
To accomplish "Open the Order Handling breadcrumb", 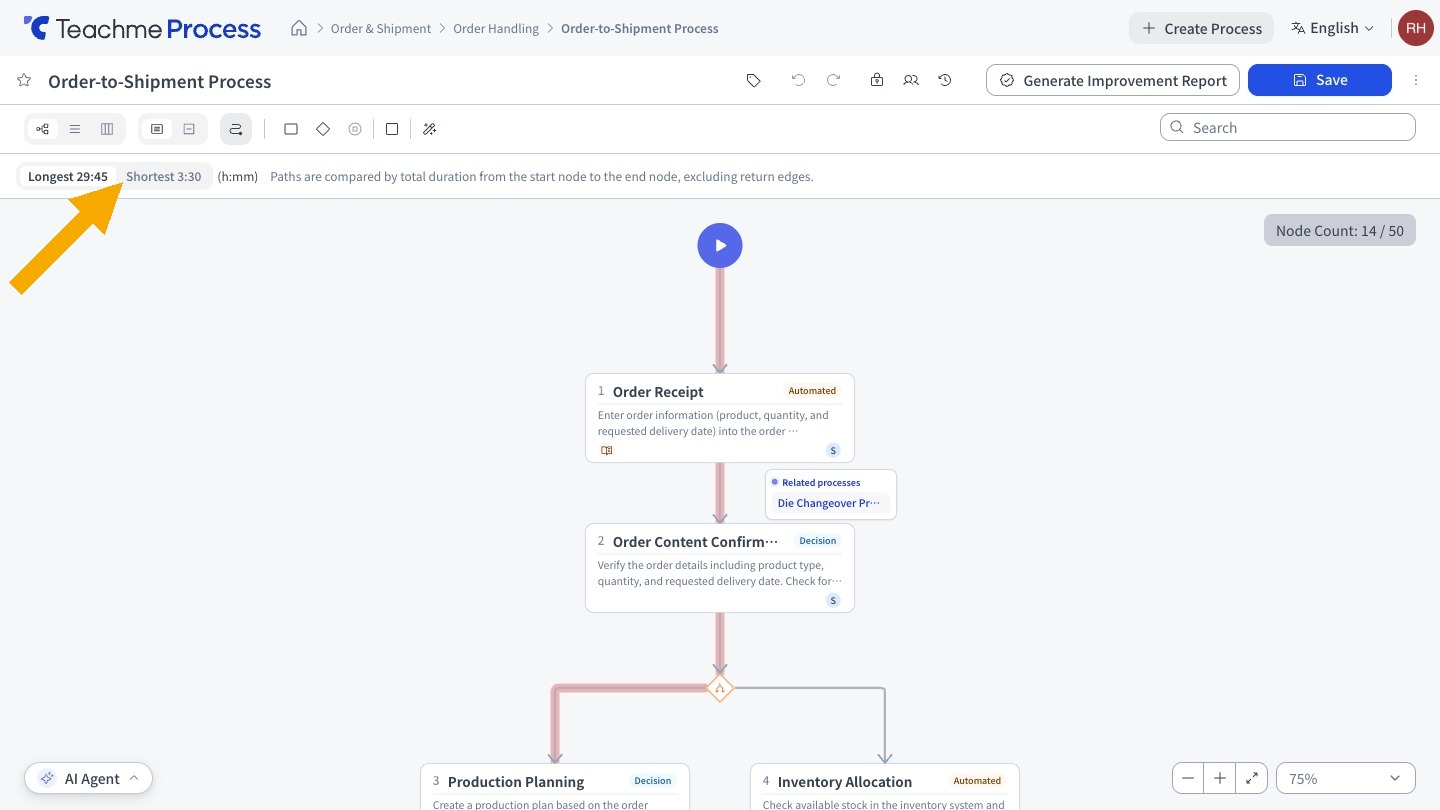I will 496,28.
